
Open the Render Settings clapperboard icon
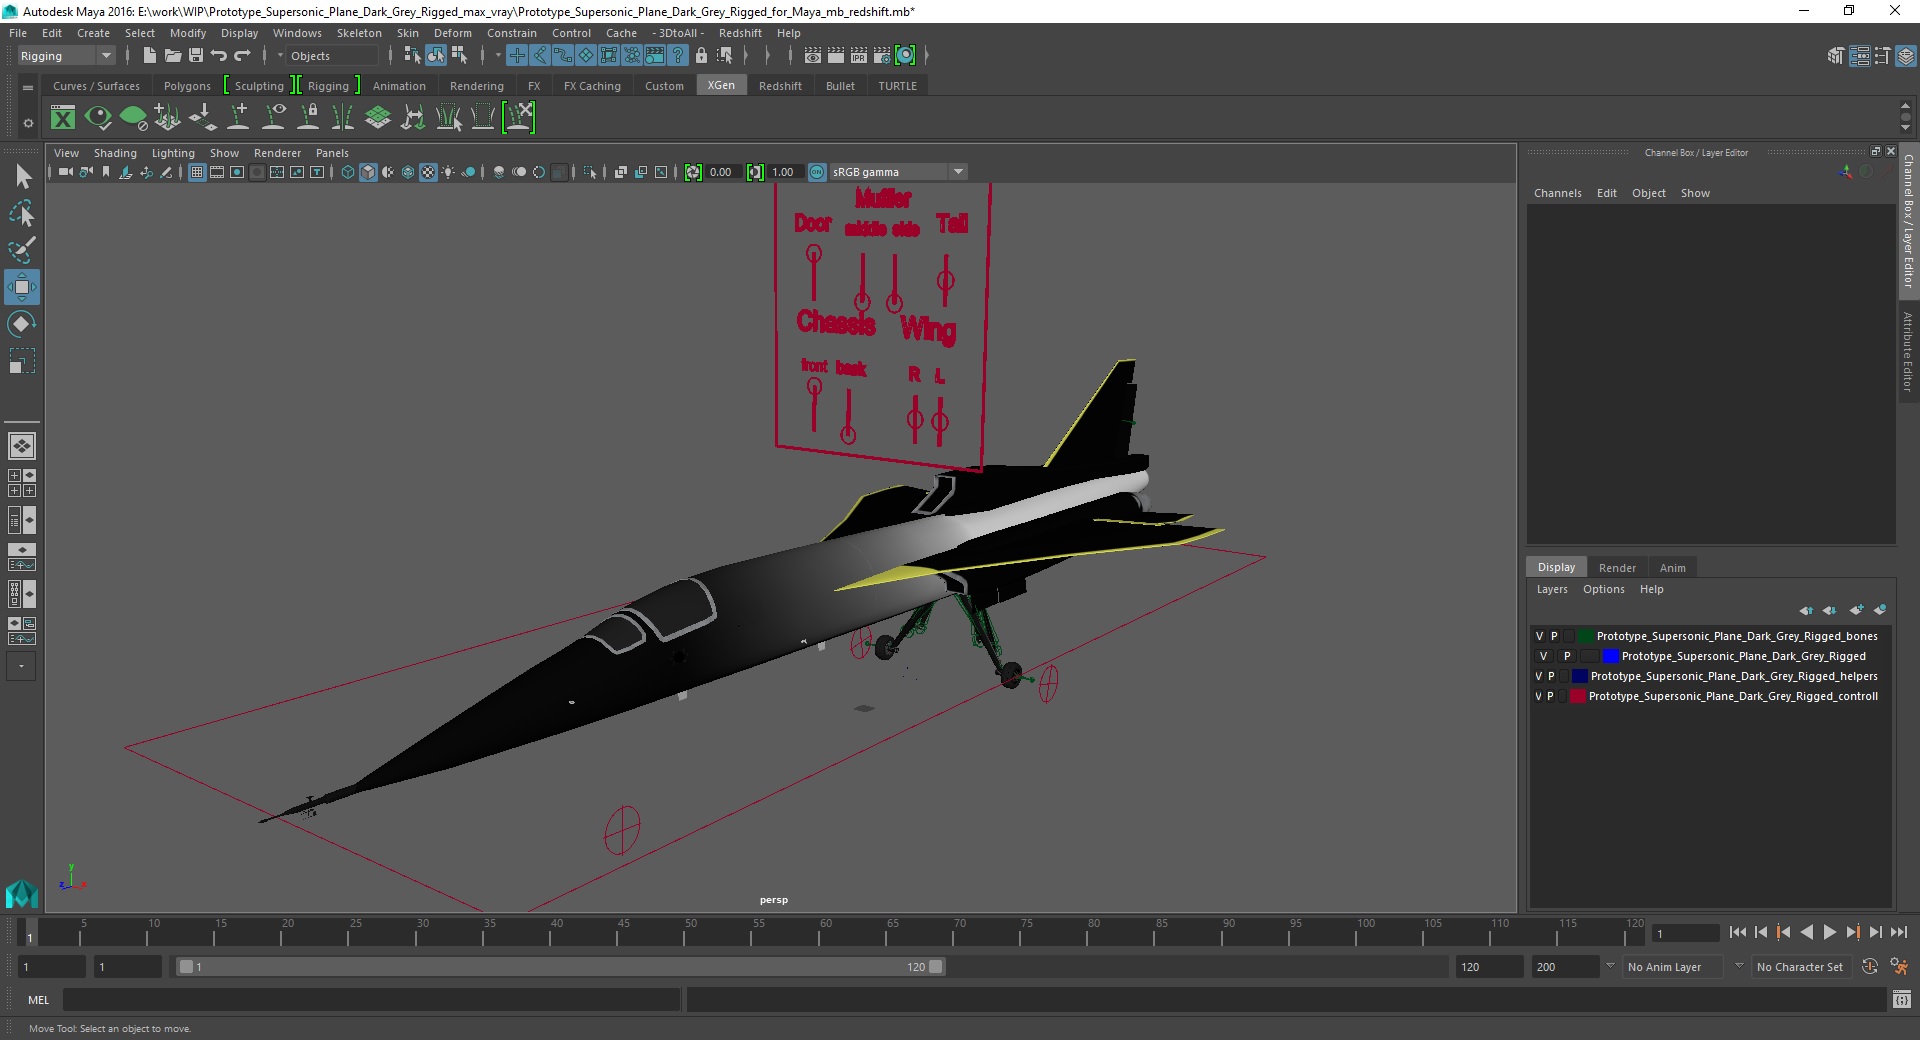click(x=882, y=56)
